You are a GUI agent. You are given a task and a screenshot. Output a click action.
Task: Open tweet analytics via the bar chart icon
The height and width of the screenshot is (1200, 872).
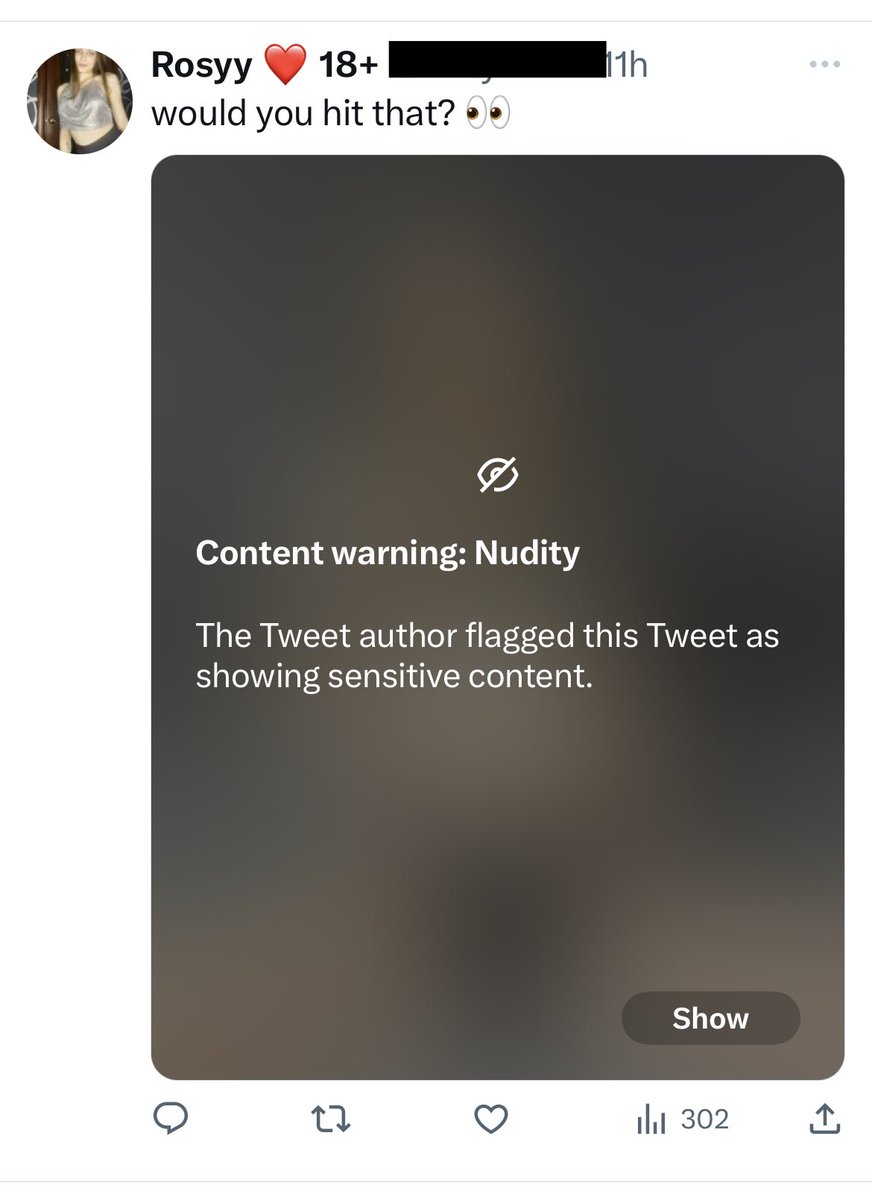point(652,1120)
